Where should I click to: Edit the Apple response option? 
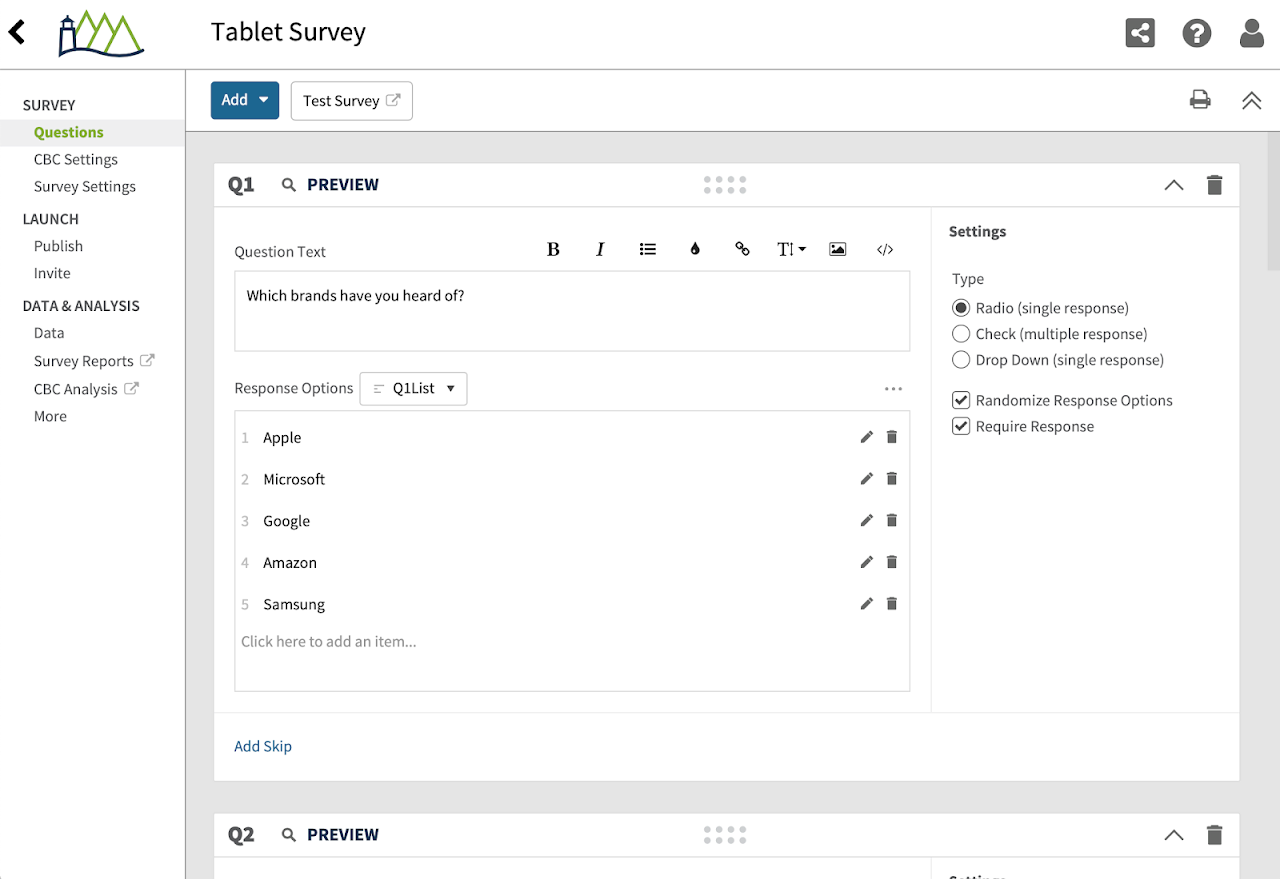[x=867, y=437]
